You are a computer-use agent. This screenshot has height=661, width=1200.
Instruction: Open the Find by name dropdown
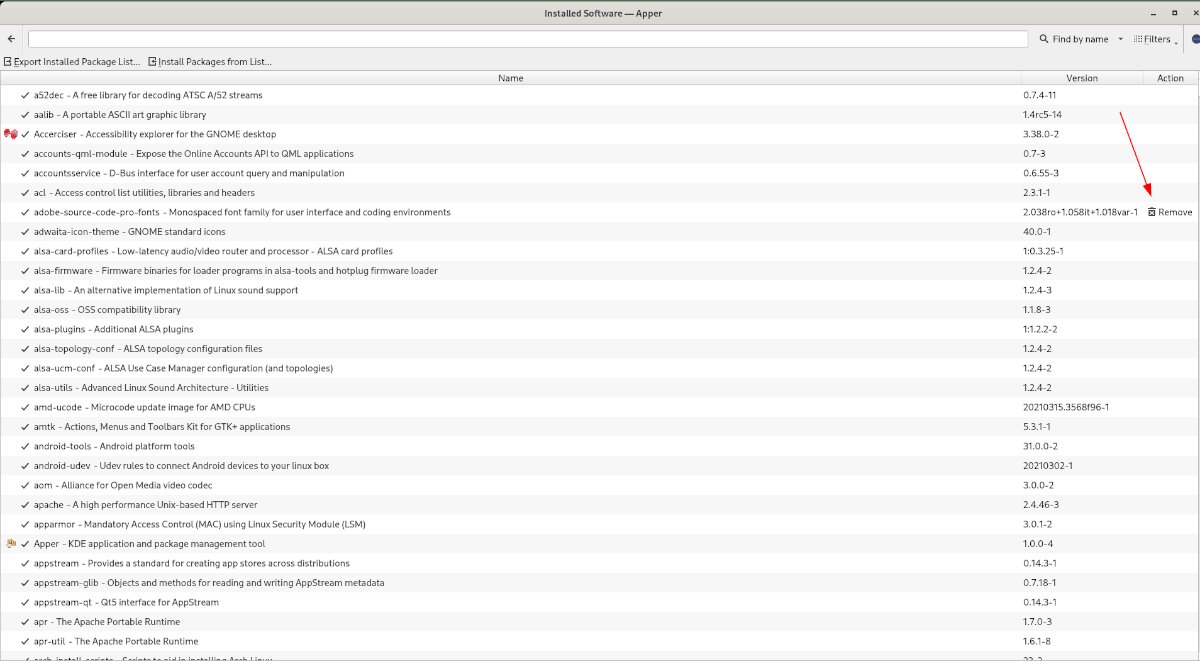(1121, 39)
